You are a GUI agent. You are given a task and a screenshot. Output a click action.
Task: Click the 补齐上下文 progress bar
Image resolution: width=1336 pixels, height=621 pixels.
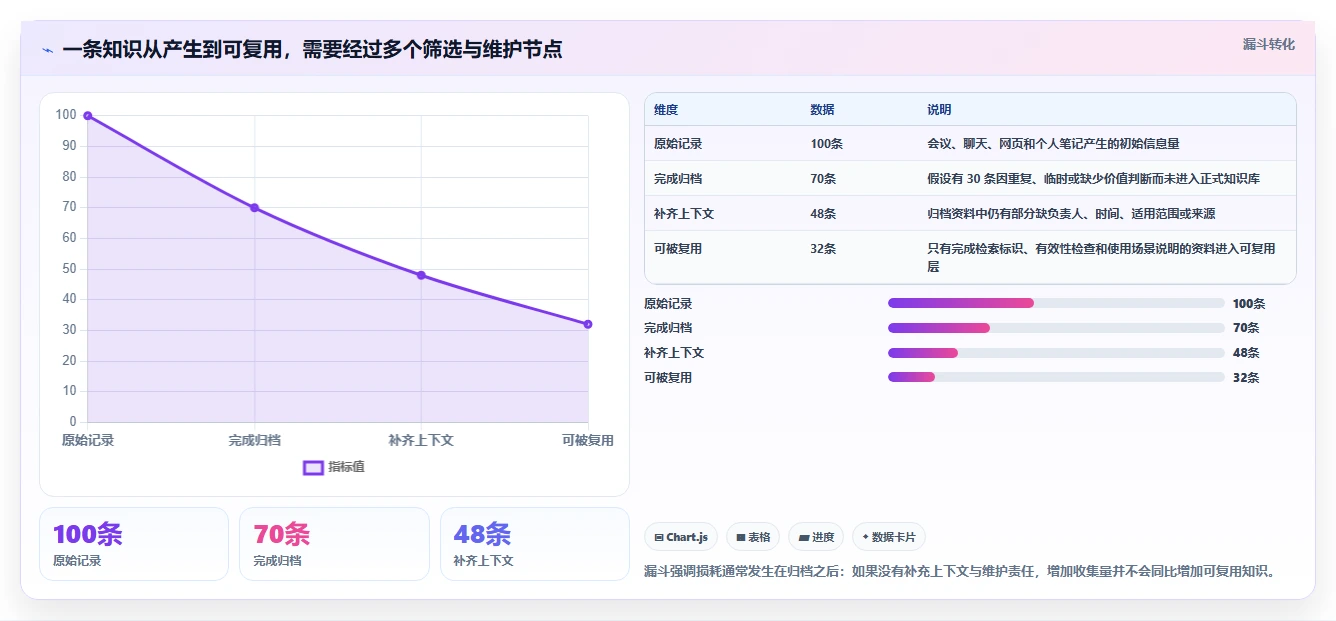pyautogui.click(x=1056, y=352)
